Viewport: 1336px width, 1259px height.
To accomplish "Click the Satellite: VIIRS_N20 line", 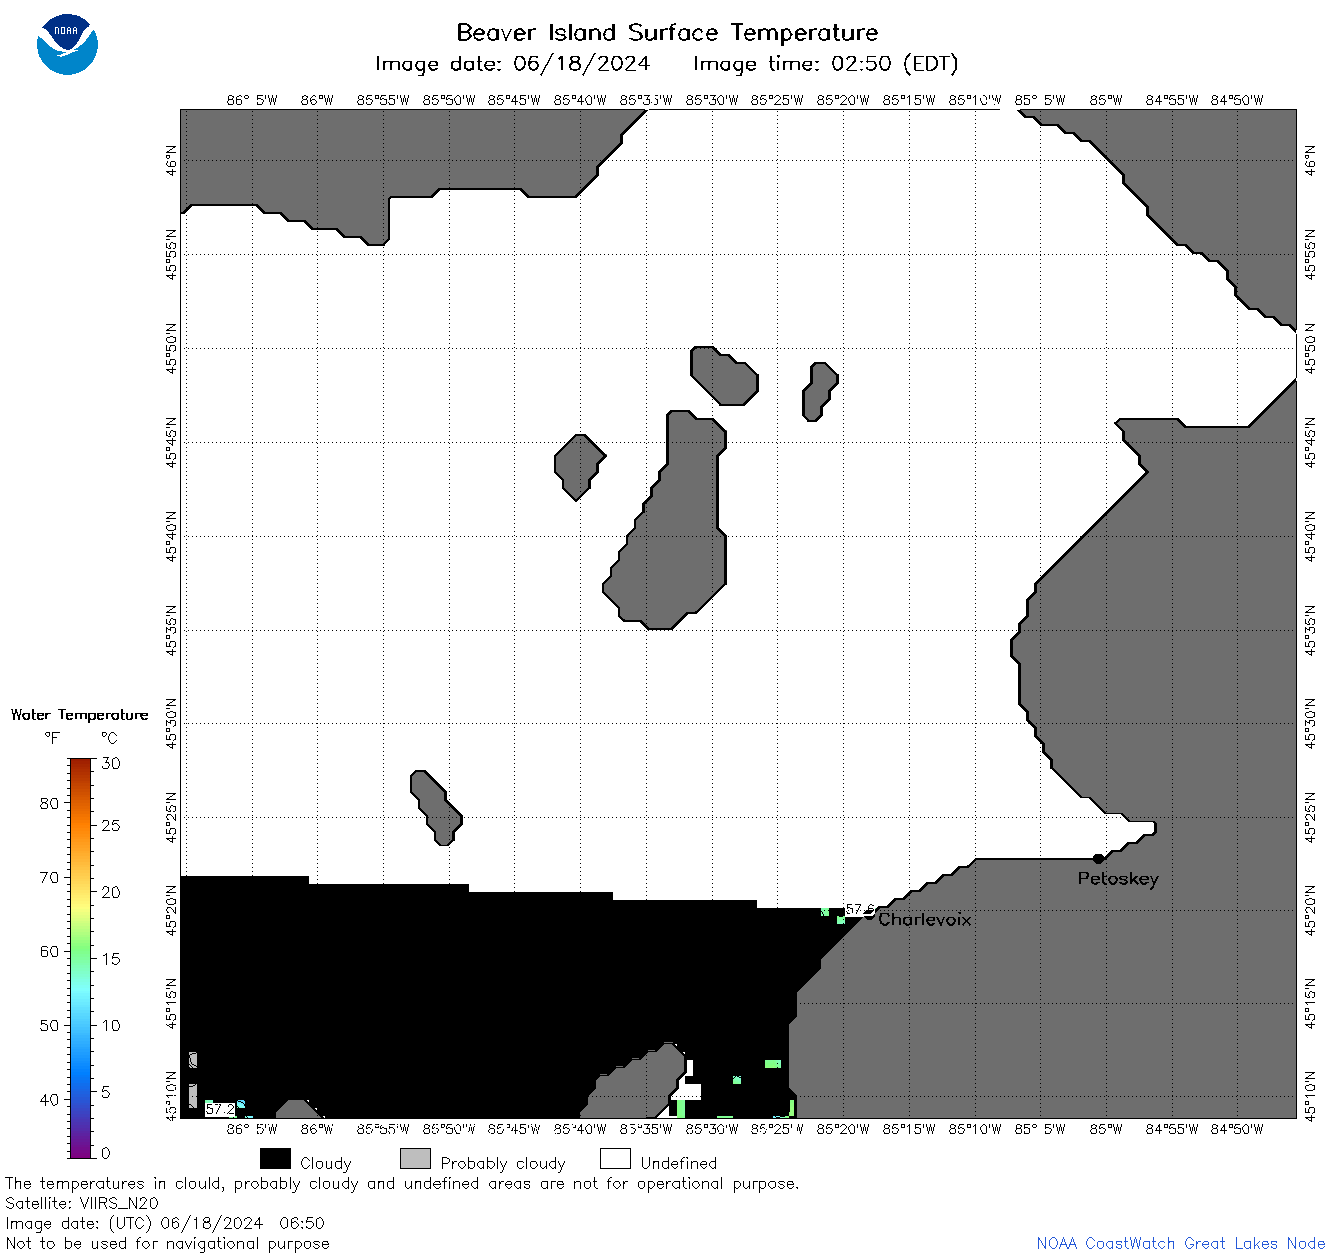I will click(82, 1203).
